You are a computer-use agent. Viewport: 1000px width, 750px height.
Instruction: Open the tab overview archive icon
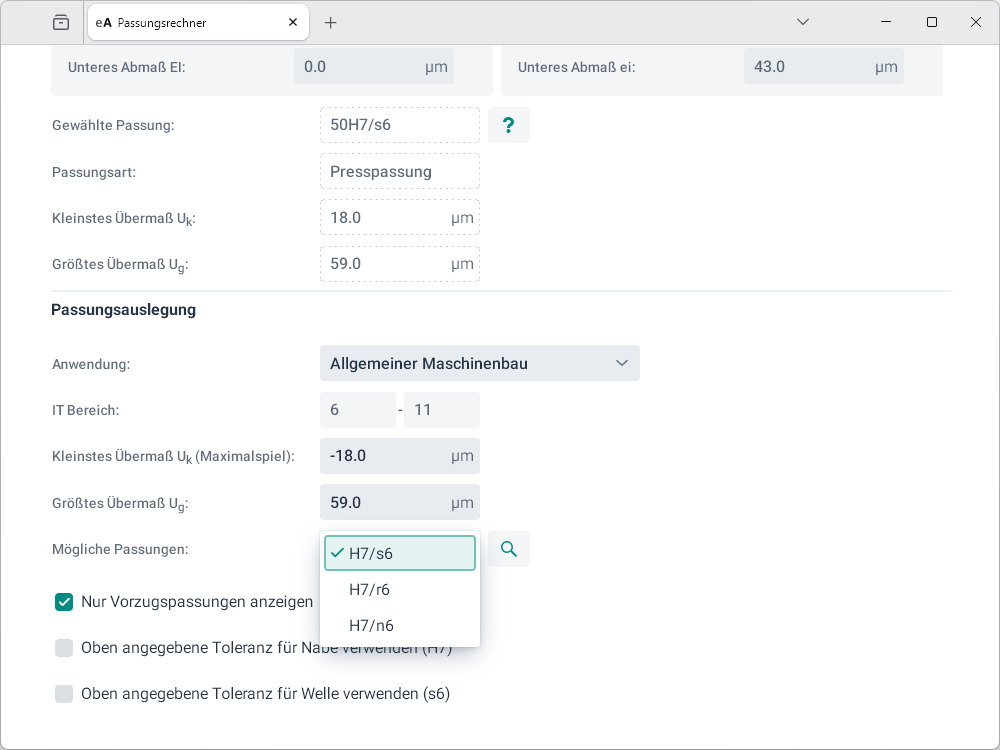(61, 22)
